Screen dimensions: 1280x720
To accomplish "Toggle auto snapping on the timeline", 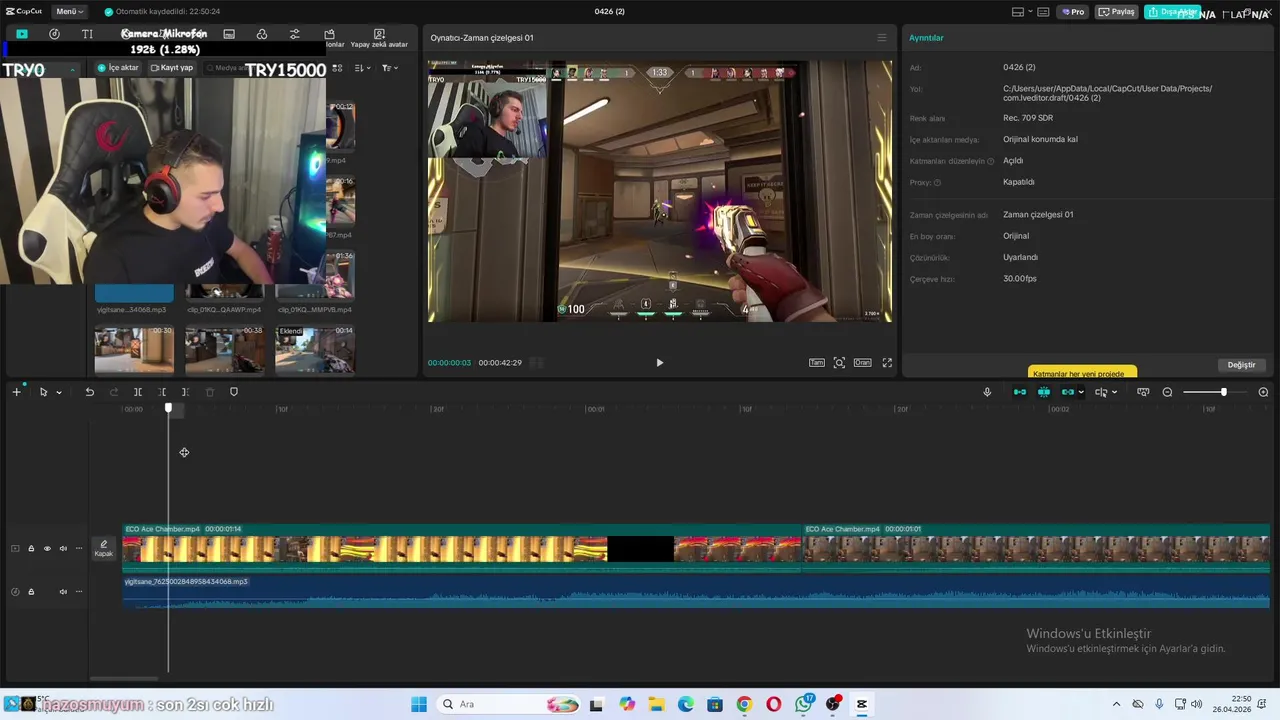I will (x=1044, y=392).
